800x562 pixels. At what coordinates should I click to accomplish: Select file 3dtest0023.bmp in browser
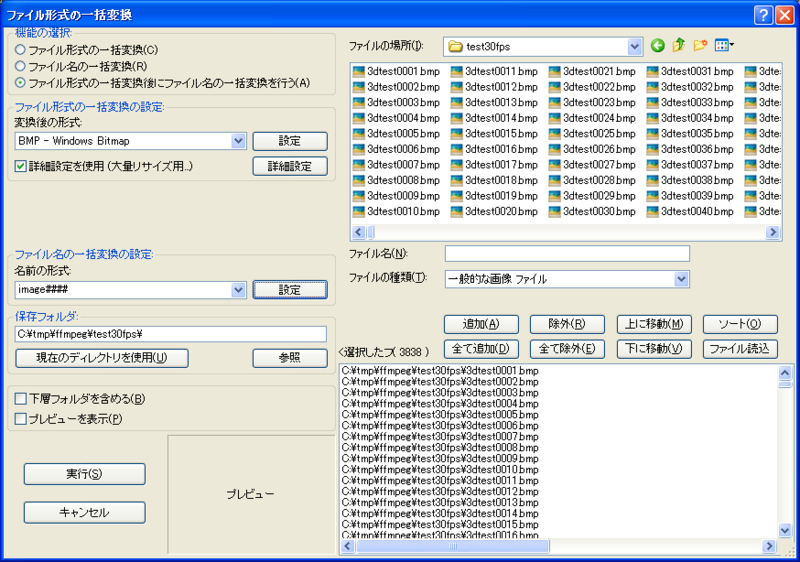point(592,103)
